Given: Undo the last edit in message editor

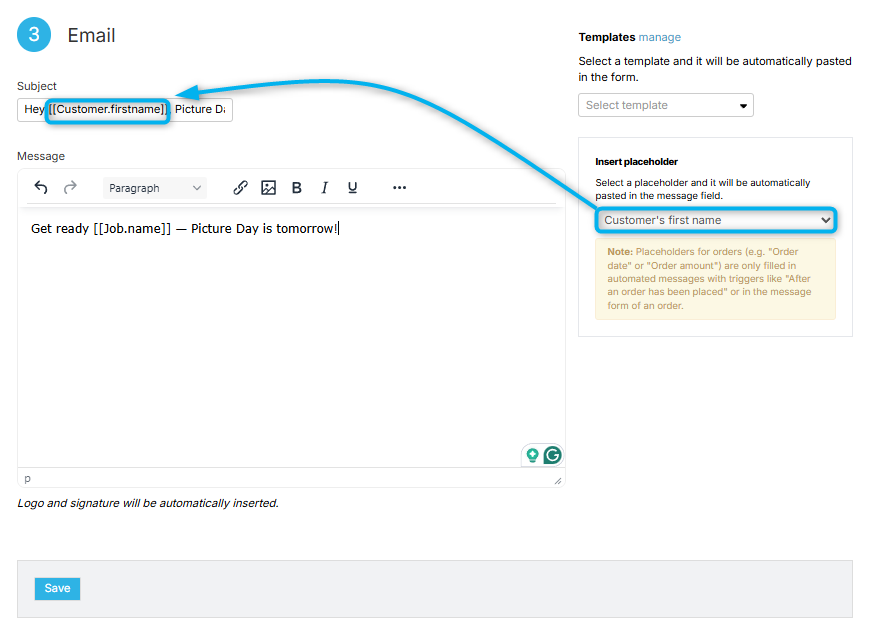Looking at the screenshot, I should click(x=41, y=188).
